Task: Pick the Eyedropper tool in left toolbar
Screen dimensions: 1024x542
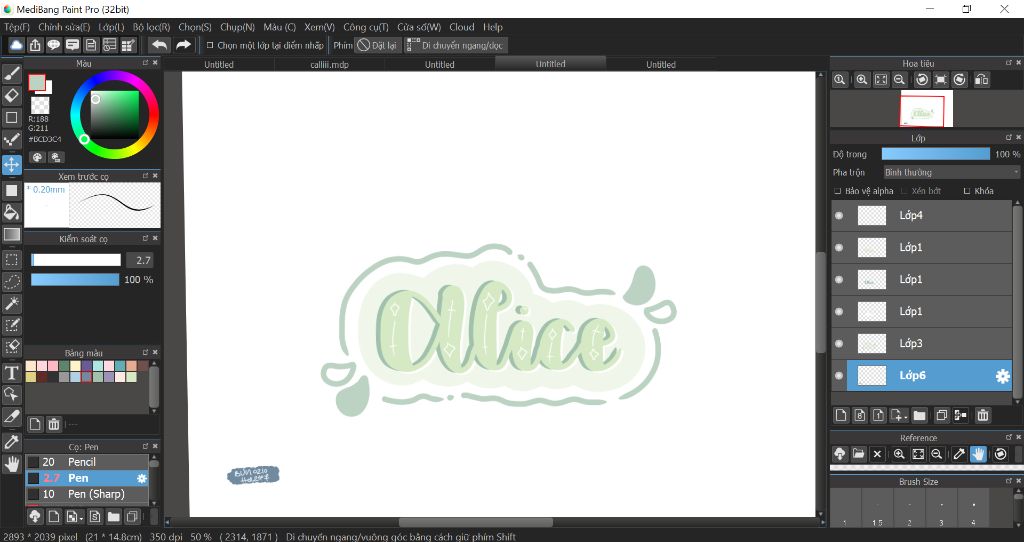Action: 12,442
